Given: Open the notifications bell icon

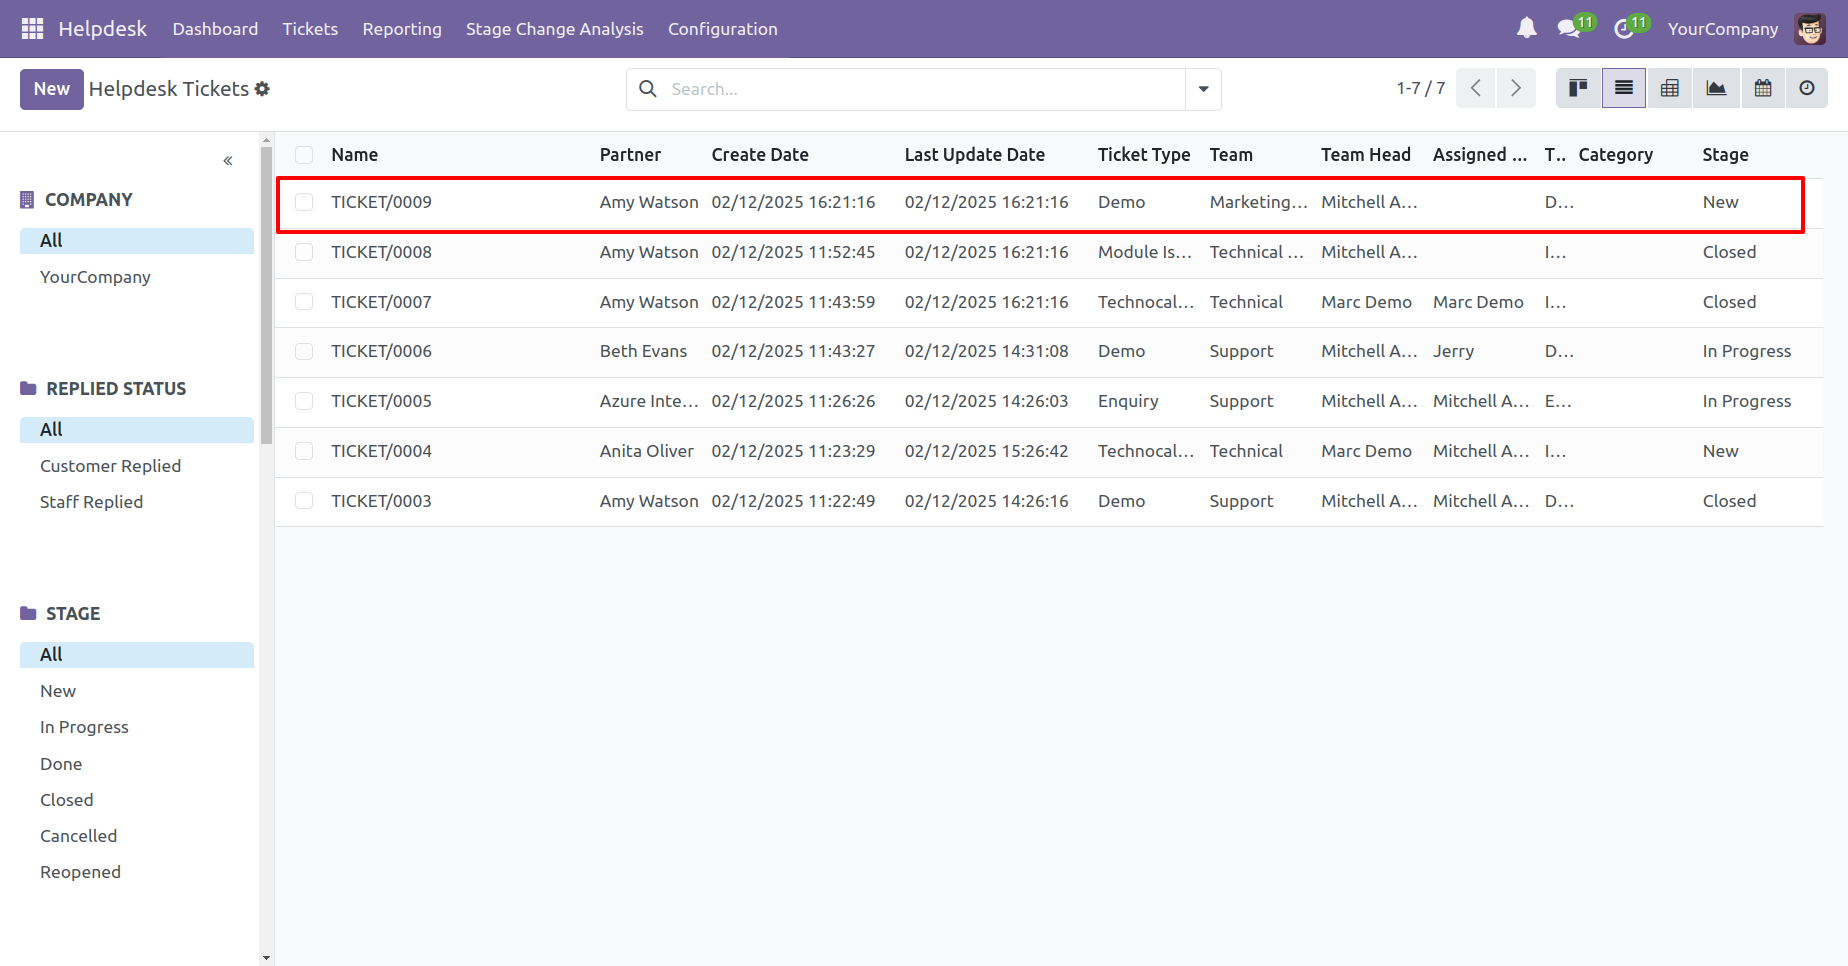Looking at the screenshot, I should click(x=1526, y=29).
